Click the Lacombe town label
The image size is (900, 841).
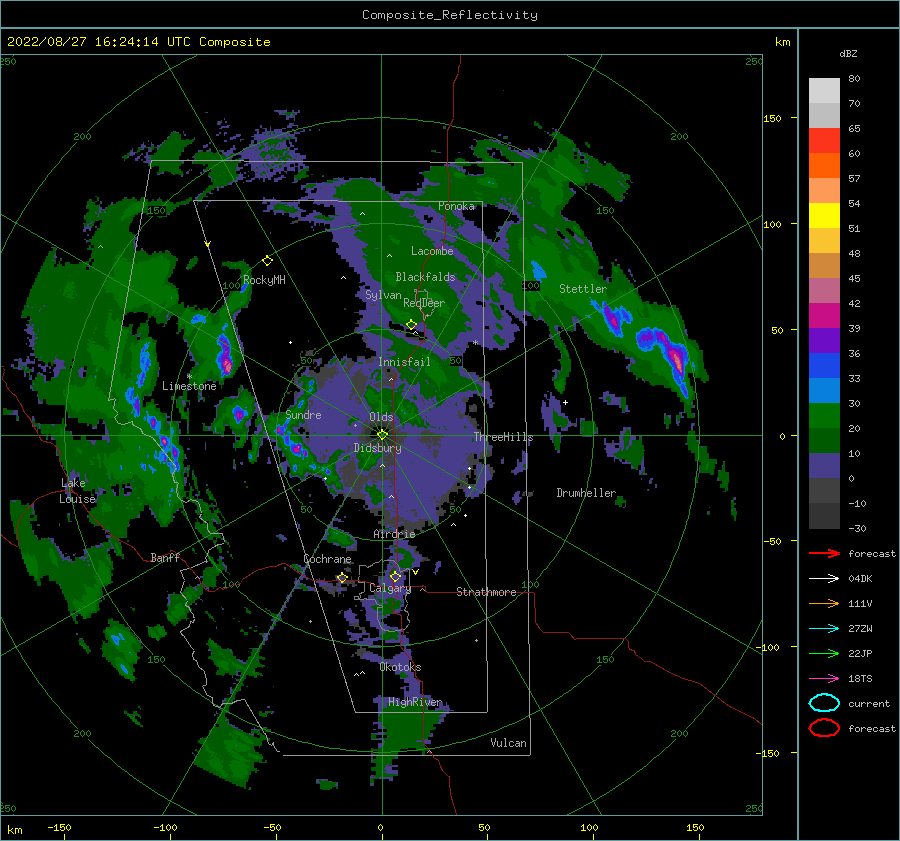click(x=432, y=251)
